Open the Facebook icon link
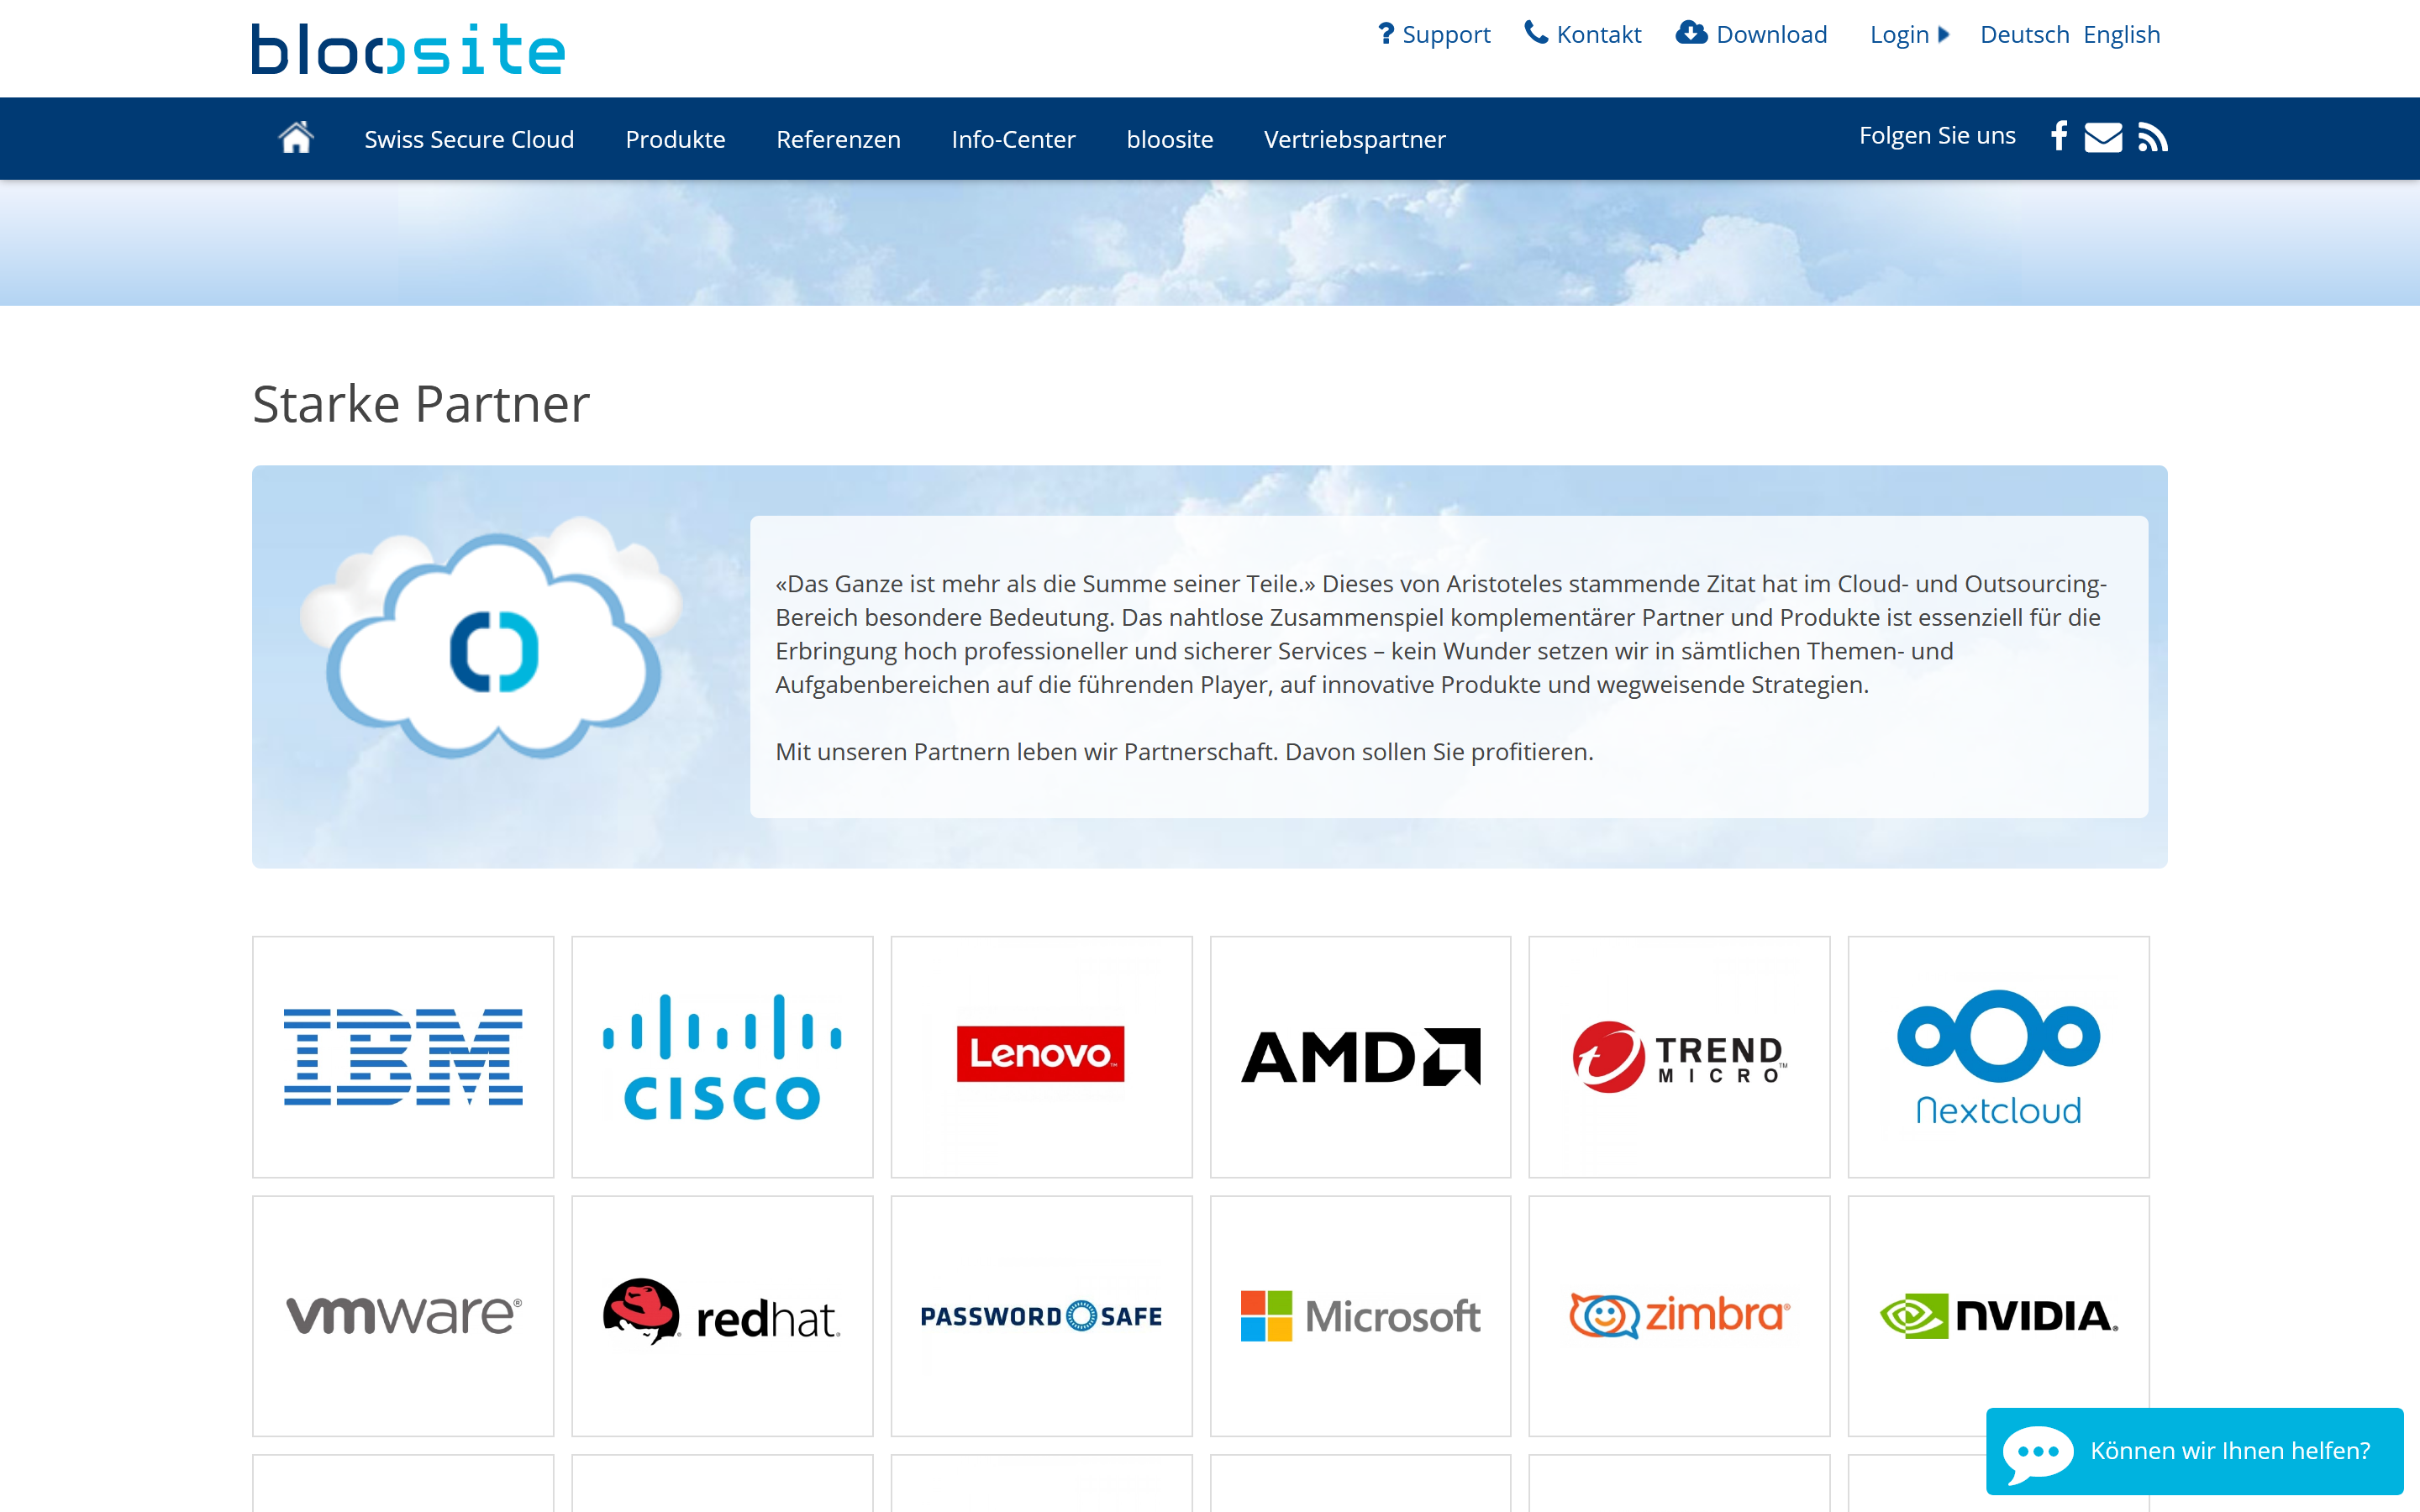This screenshot has height=1512, width=2420. 2059,136
